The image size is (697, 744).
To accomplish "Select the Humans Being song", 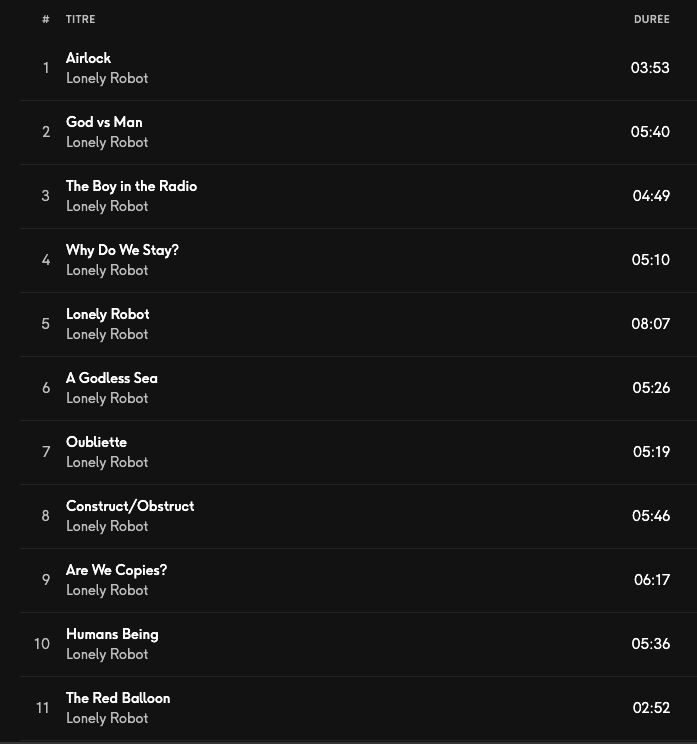I will pyautogui.click(x=112, y=634).
